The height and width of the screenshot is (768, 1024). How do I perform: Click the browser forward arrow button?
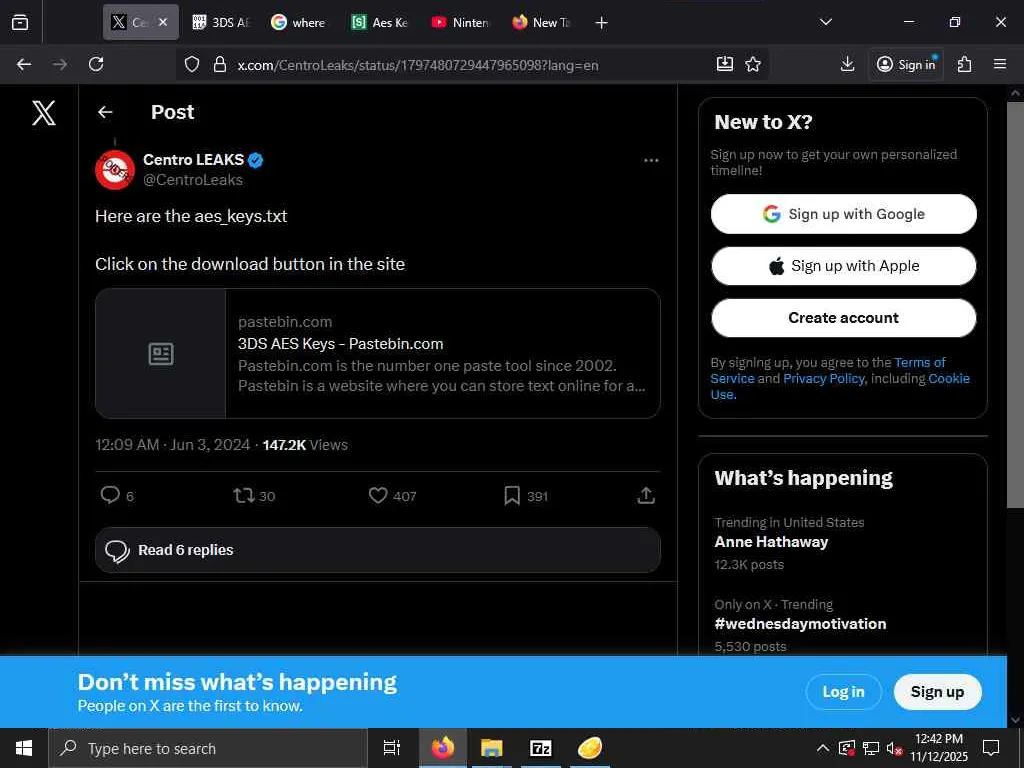[59, 64]
